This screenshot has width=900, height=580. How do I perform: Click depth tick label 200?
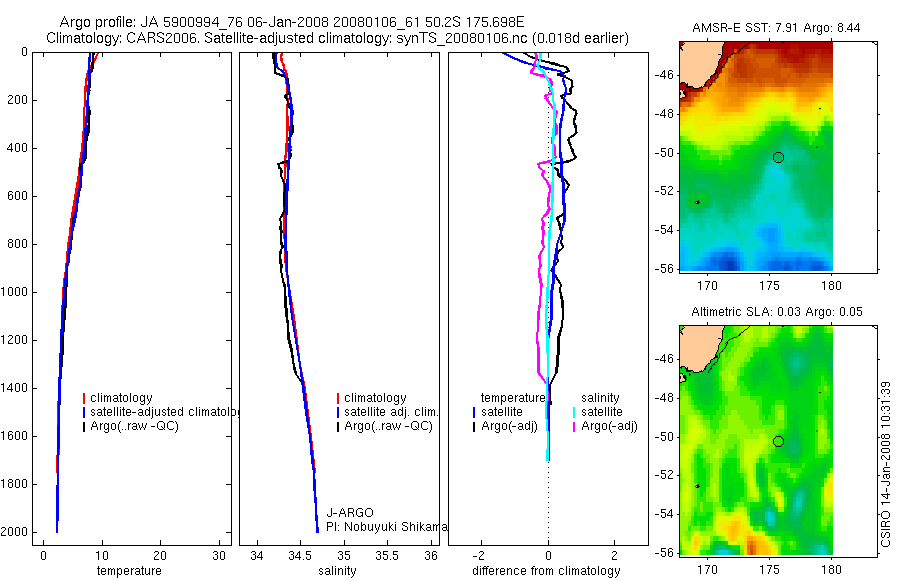pyautogui.click(x=17, y=100)
